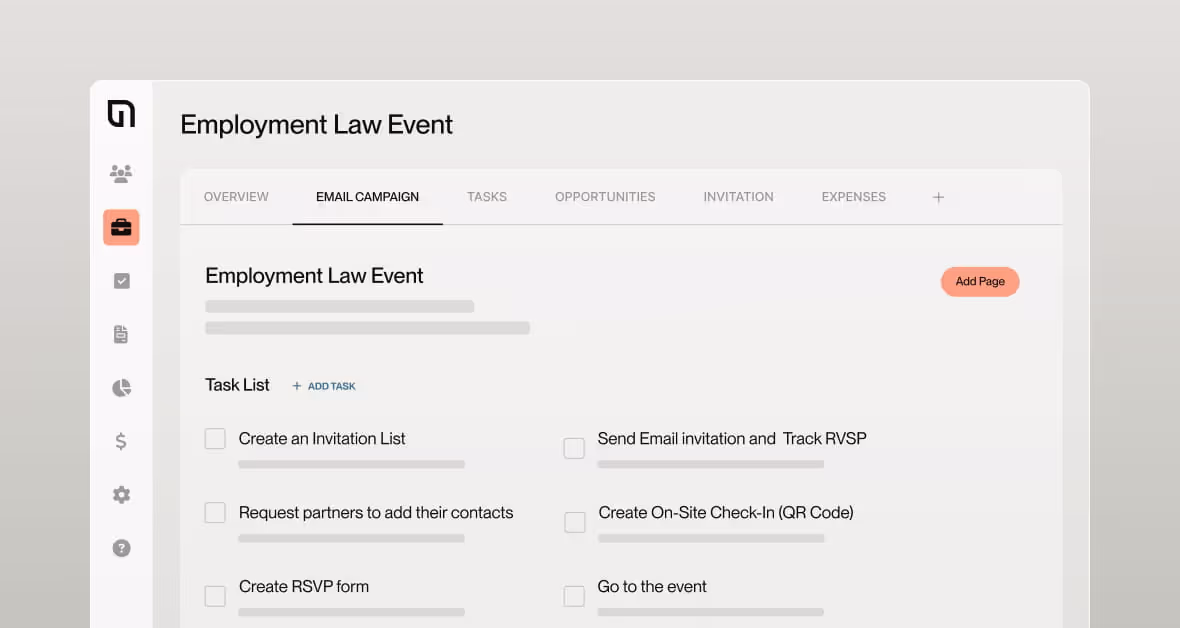Open a new tab with the plus button
Screen dimensions: 1180x628
pos(938,197)
